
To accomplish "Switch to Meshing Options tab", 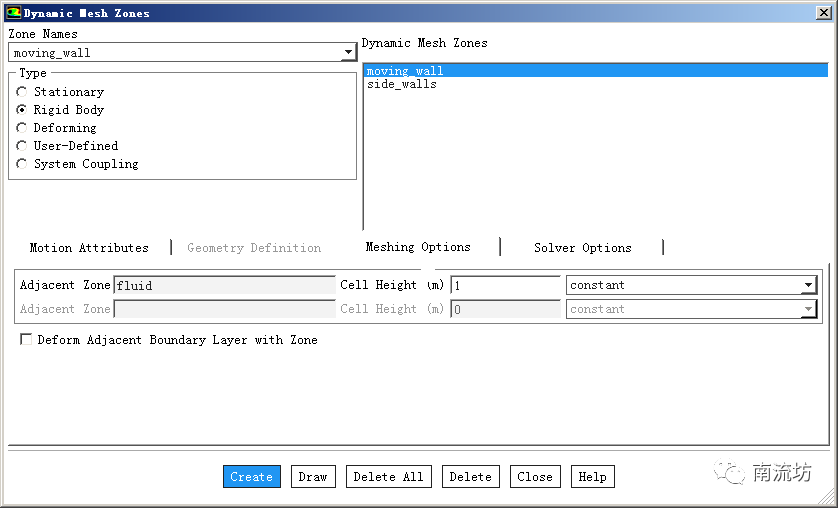I will click(418, 247).
